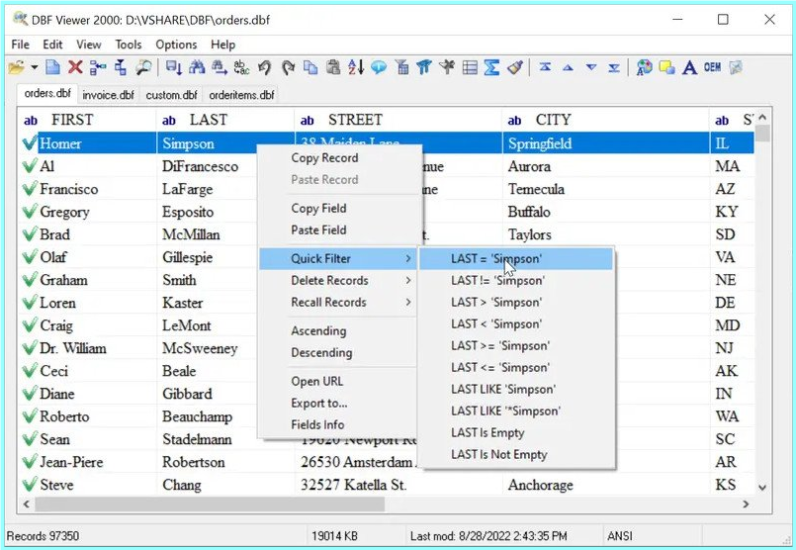Click the binoculars Find icon
Image resolution: width=796 pixels, height=550 pixels.
click(x=197, y=67)
